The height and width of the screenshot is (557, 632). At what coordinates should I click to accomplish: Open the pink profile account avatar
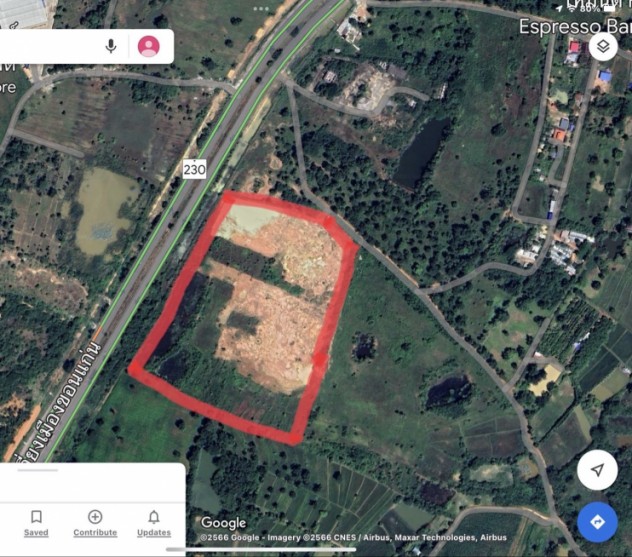pyautogui.click(x=149, y=46)
